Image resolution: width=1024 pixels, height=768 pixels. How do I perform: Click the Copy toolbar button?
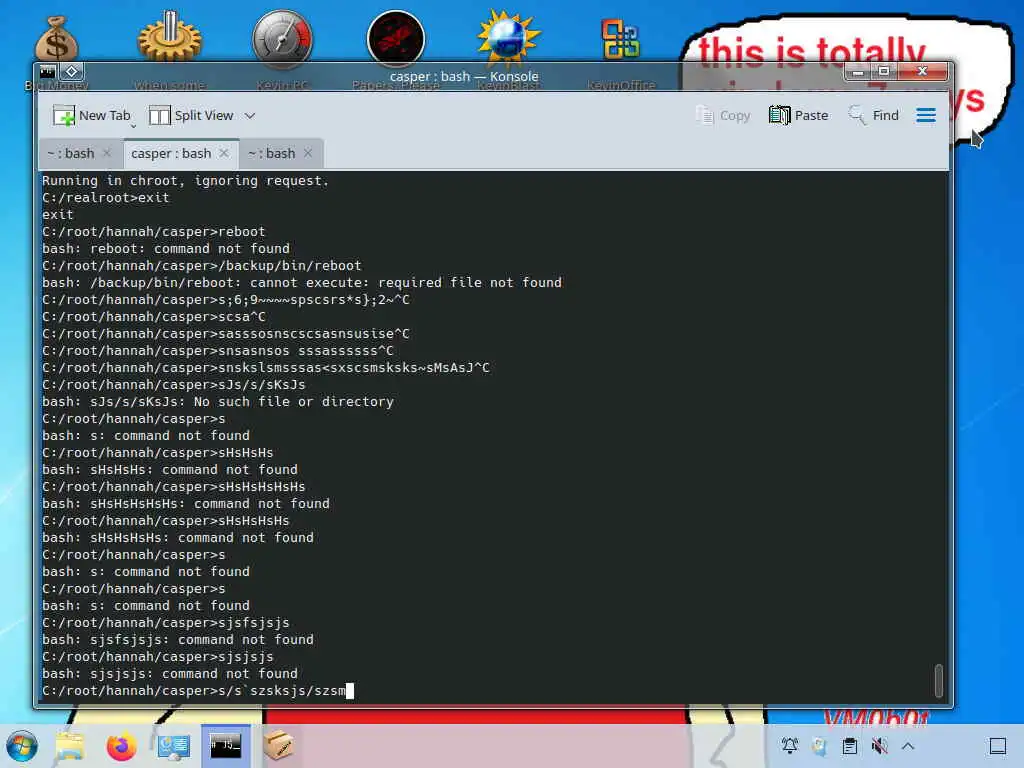pos(723,116)
